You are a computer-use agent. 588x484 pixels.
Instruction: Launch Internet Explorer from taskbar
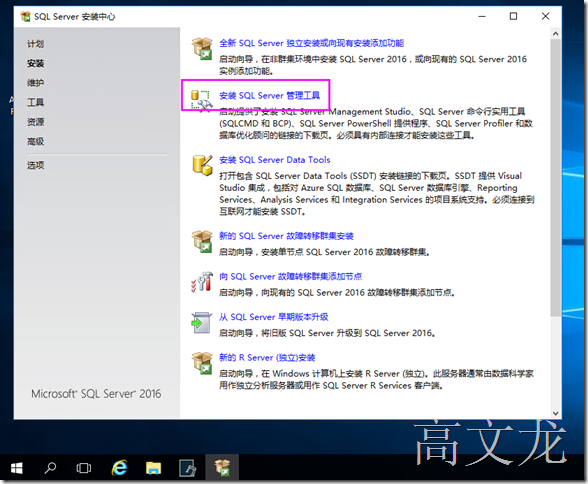tap(119, 468)
